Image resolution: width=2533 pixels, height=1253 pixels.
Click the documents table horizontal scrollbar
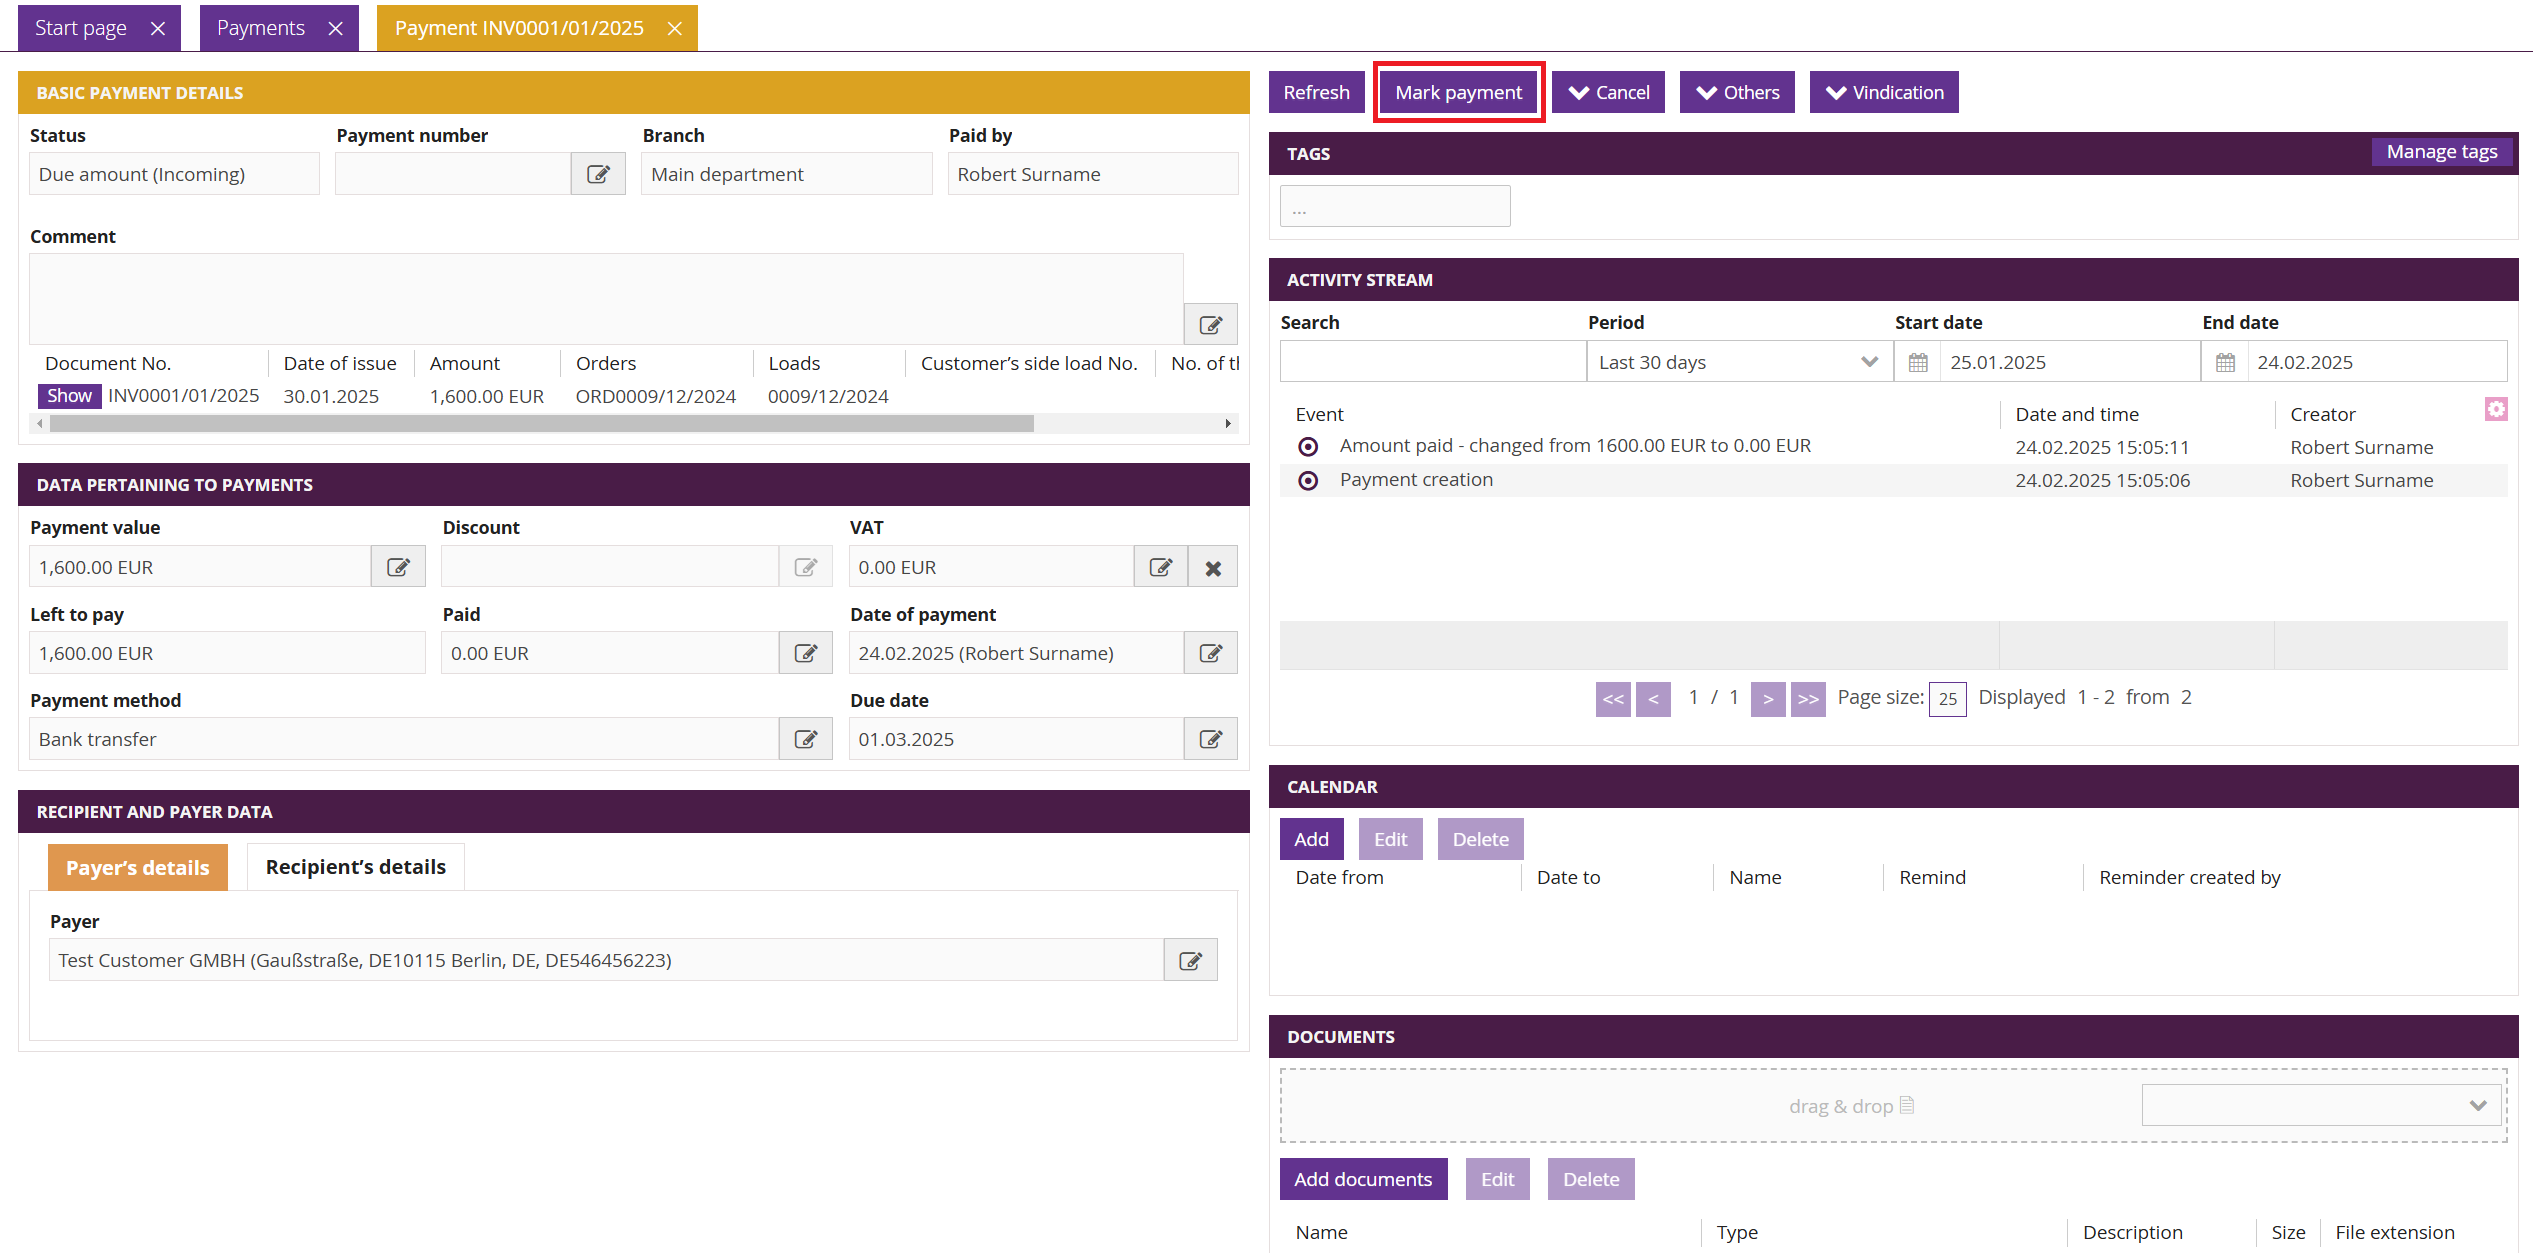540,424
